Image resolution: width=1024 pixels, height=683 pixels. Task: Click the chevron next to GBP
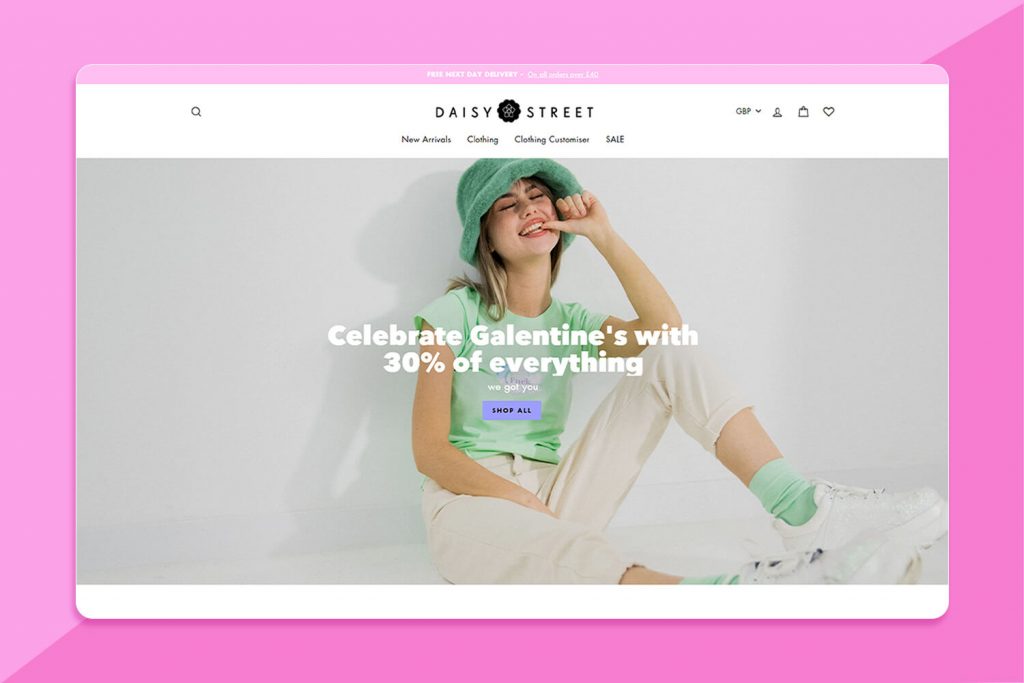tap(758, 111)
